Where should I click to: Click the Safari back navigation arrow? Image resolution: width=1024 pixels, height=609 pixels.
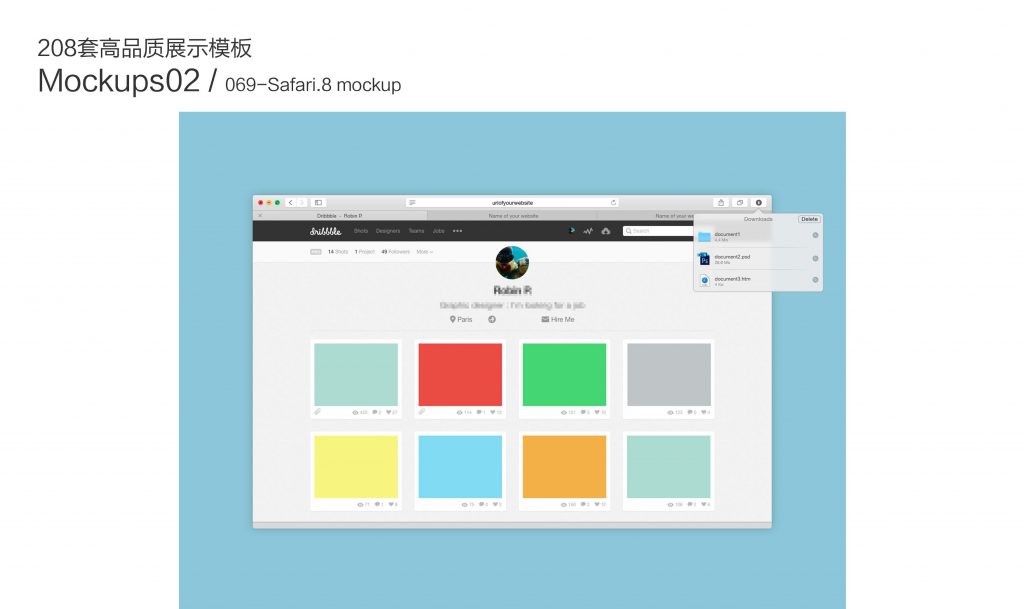[290, 202]
